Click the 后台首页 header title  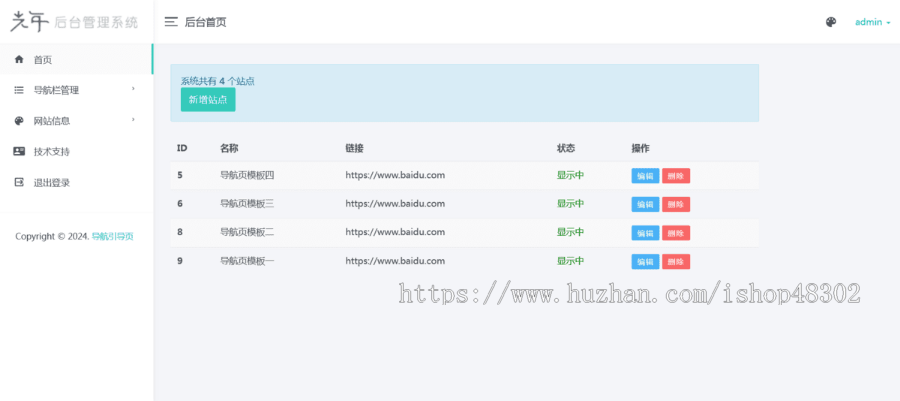pos(205,22)
